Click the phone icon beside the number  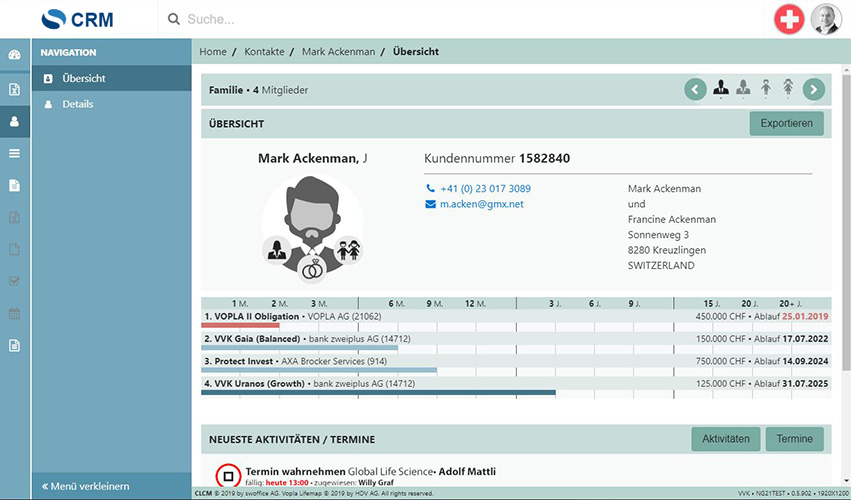pos(430,188)
